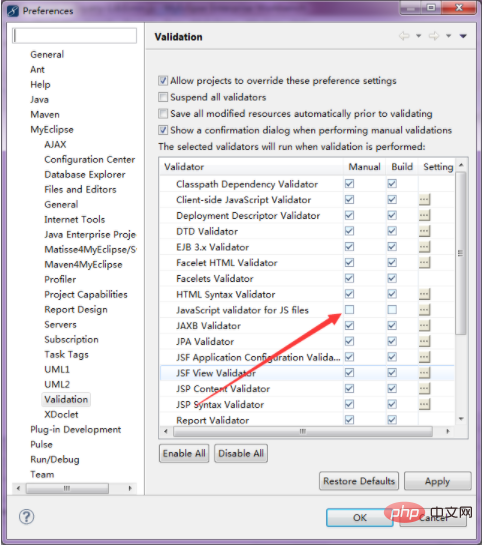The image size is (483, 545).
Task: Open settings for HTML Syntax Validator
Action: (424, 294)
